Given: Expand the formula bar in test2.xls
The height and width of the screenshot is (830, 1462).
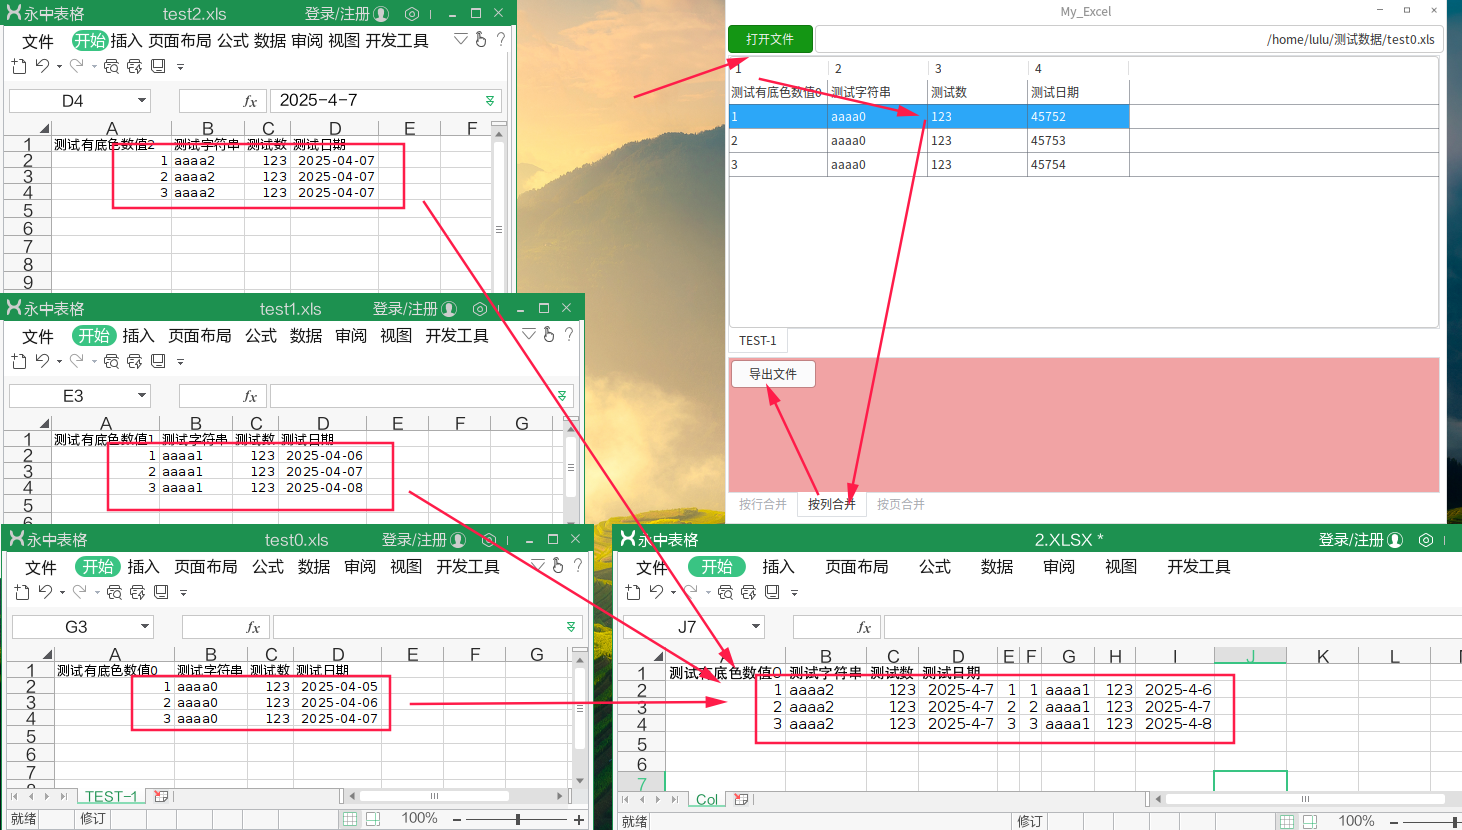Looking at the screenshot, I should (x=490, y=101).
